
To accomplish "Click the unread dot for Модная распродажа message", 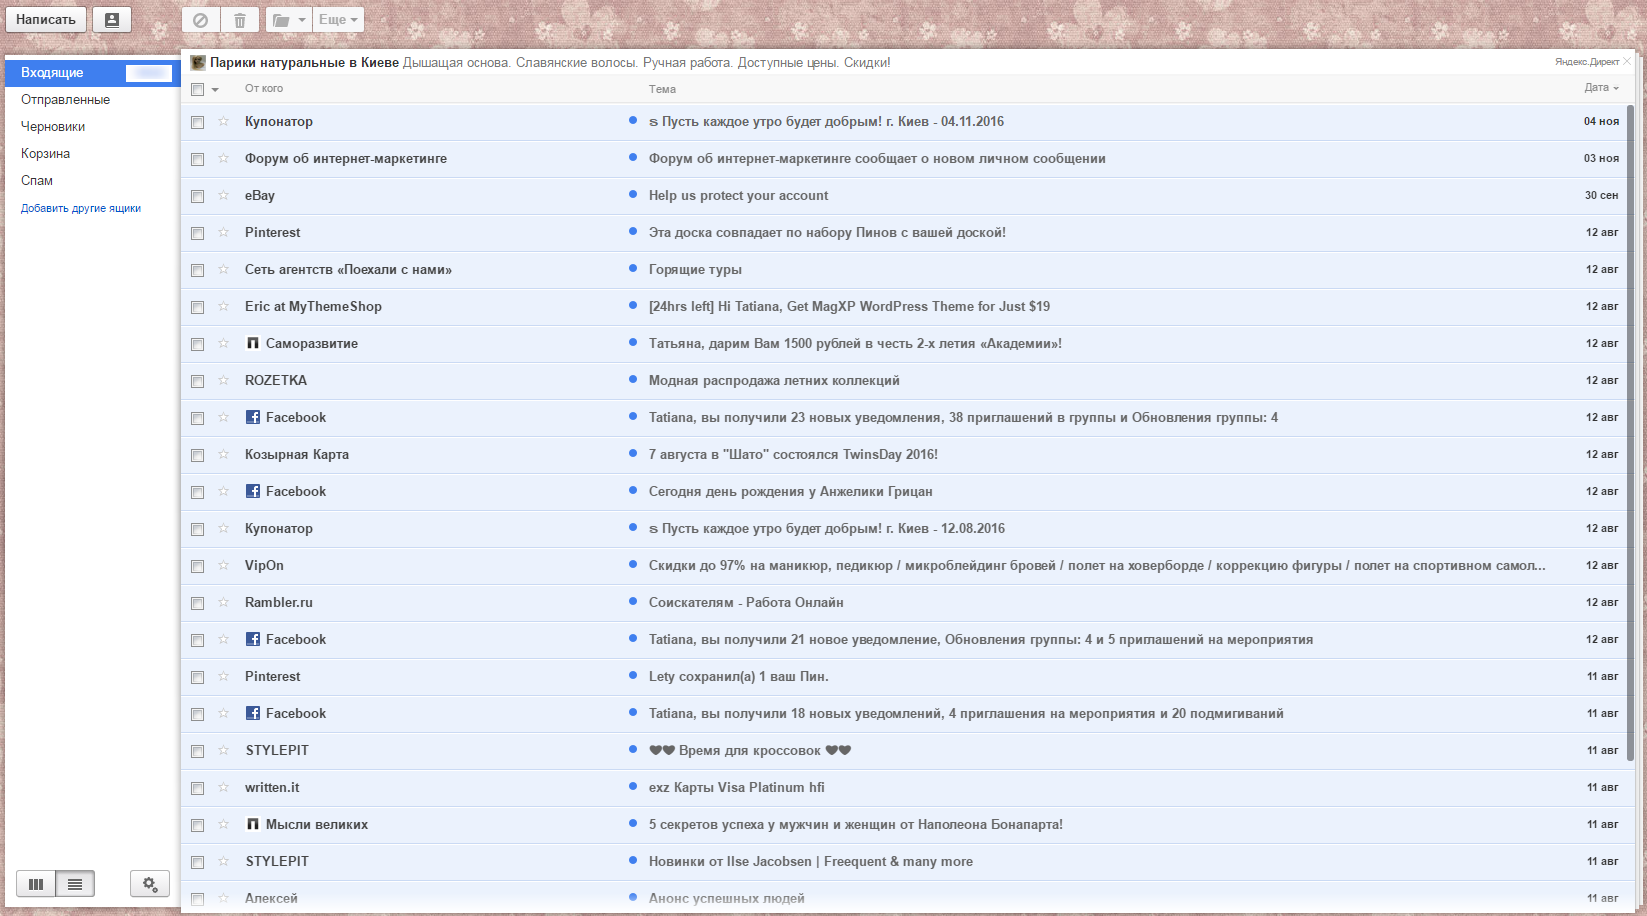I will point(633,379).
